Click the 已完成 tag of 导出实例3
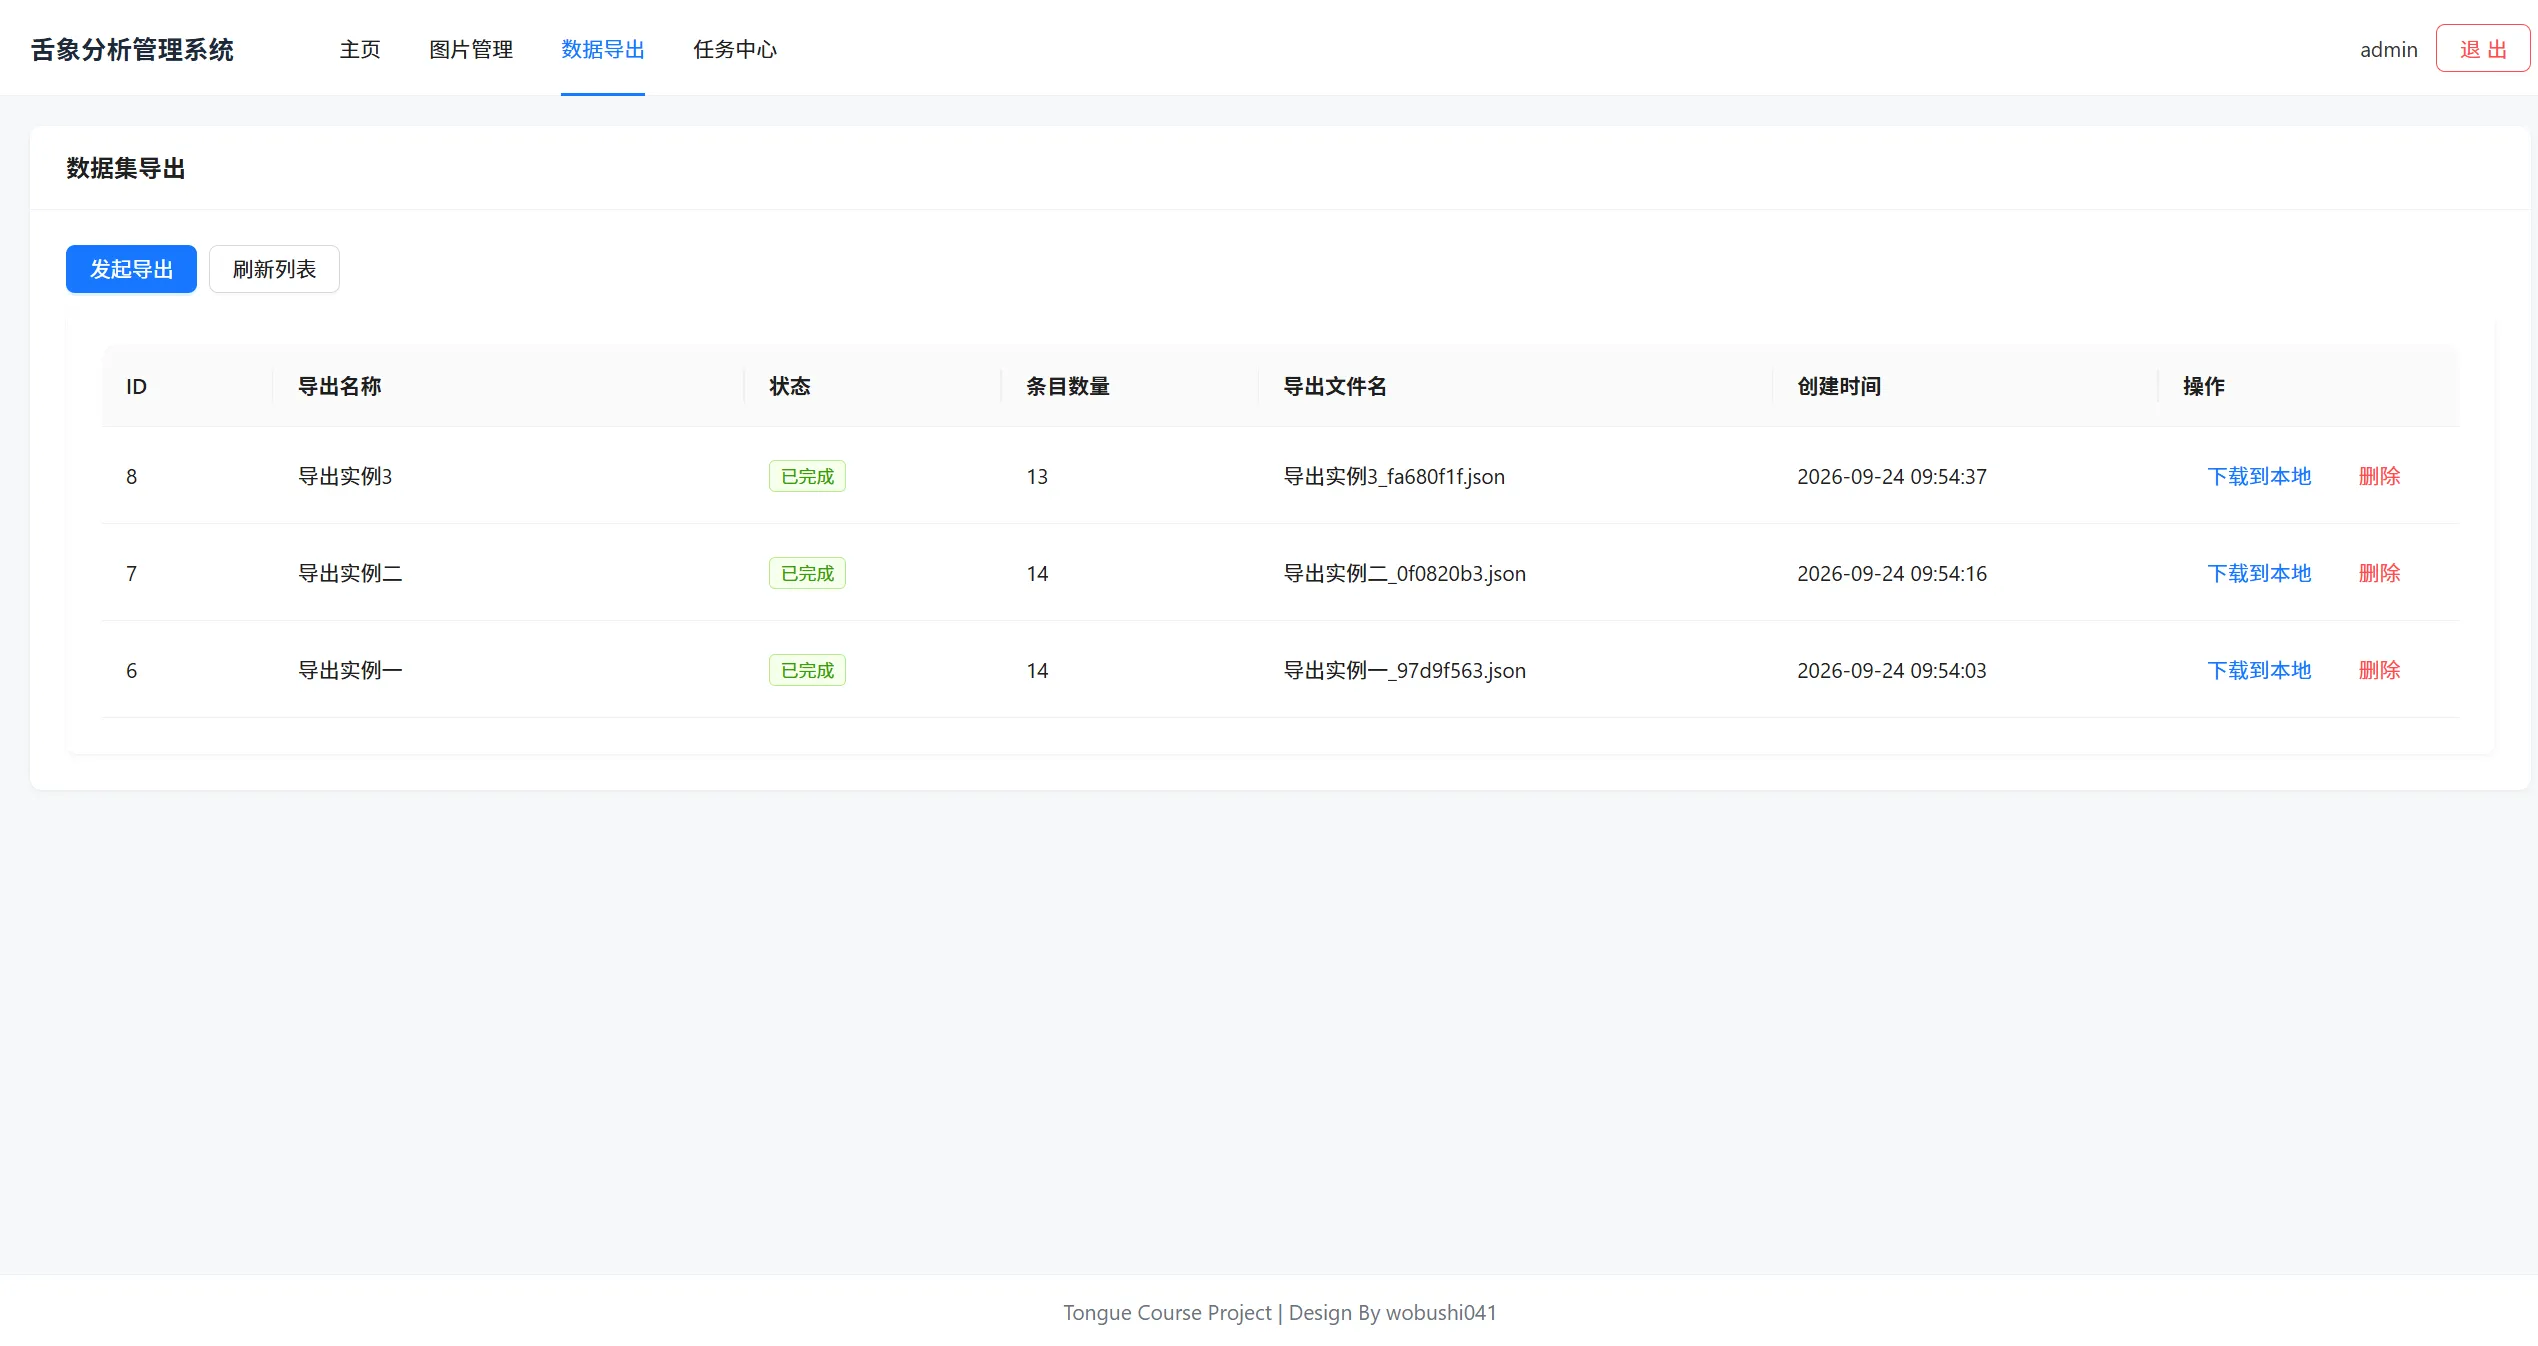This screenshot has height=1346, width=2538. click(x=807, y=476)
